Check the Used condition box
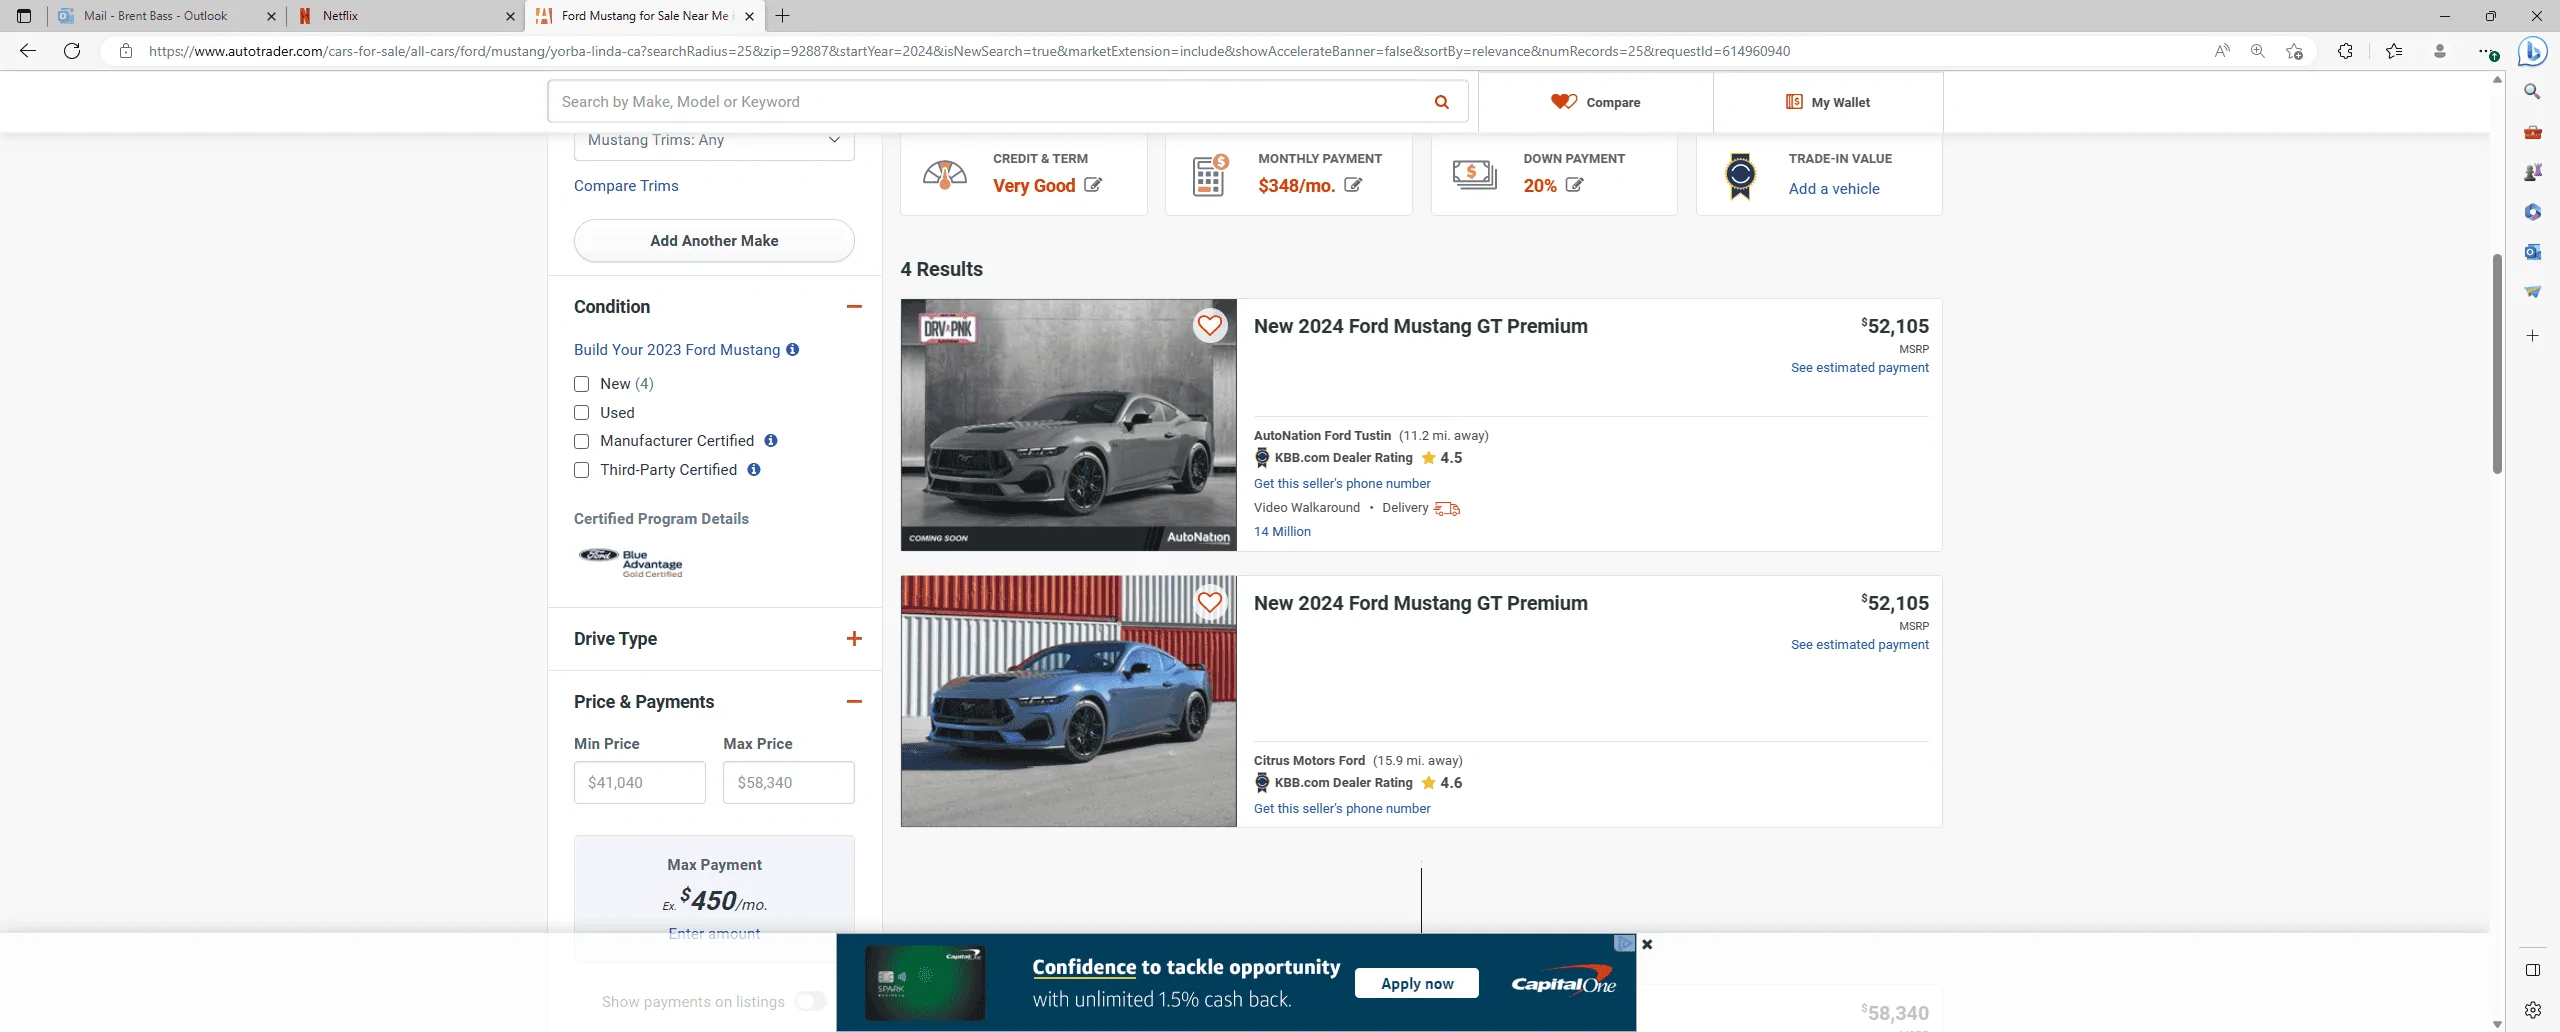2560x1032 pixels. click(x=581, y=413)
